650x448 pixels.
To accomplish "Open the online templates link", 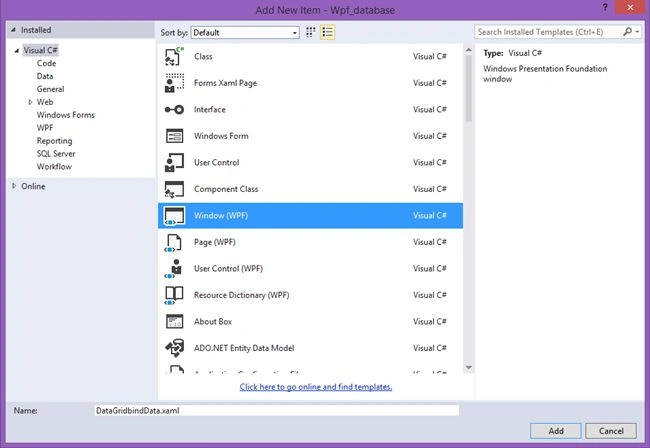I will pyautogui.click(x=316, y=387).
